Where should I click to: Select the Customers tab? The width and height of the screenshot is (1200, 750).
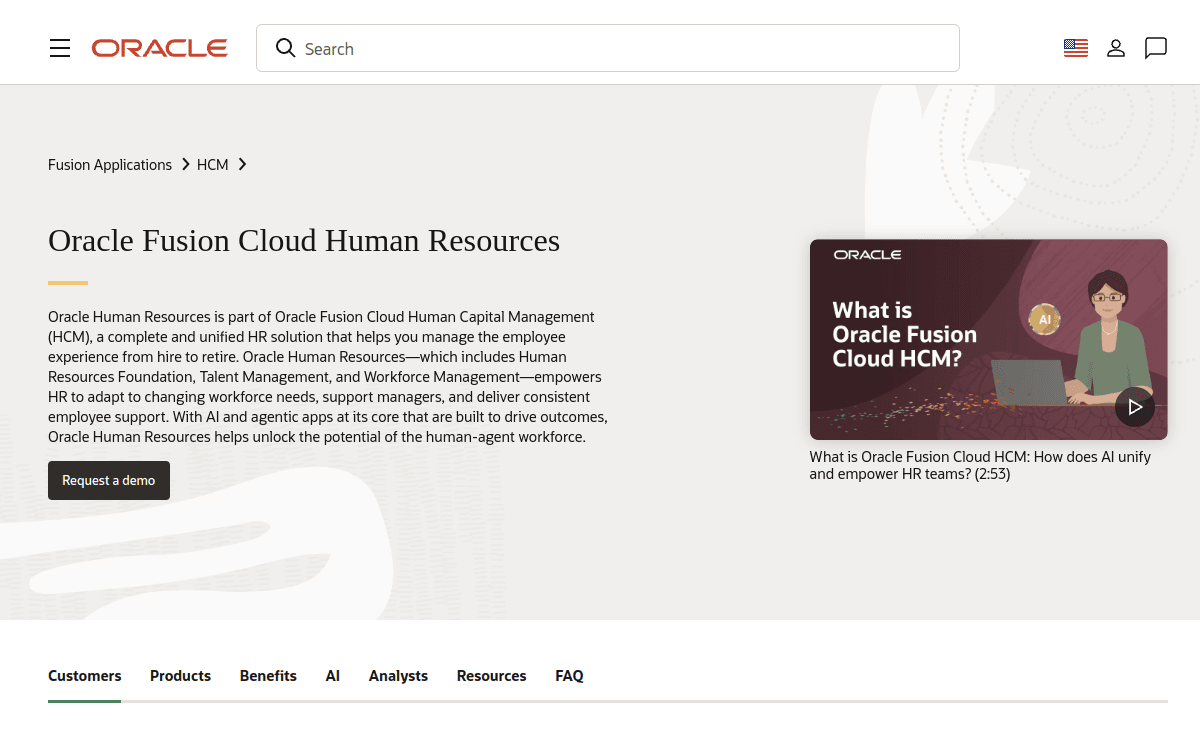pyautogui.click(x=85, y=676)
